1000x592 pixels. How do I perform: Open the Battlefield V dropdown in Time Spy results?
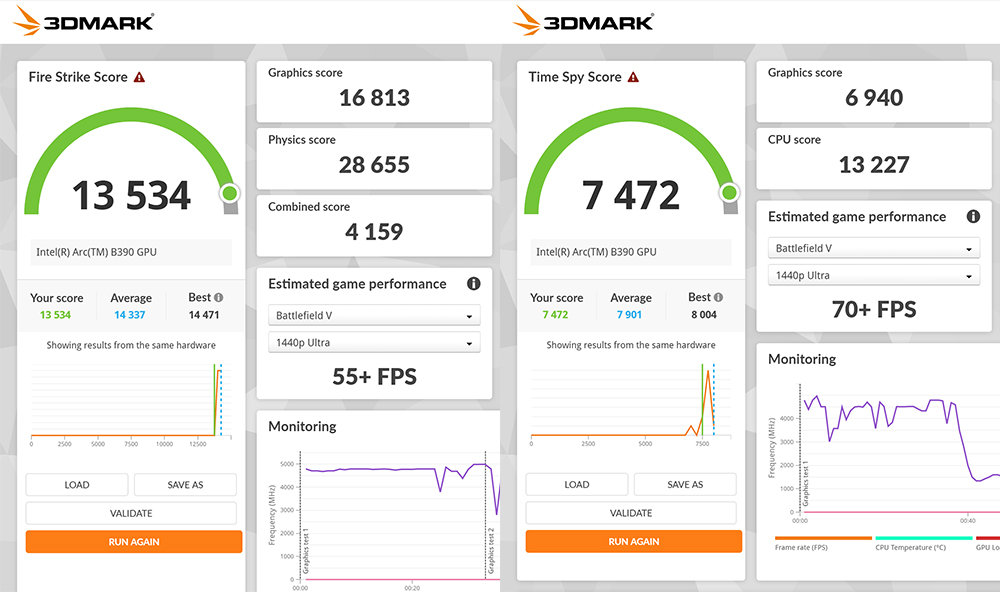[x=873, y=249]
